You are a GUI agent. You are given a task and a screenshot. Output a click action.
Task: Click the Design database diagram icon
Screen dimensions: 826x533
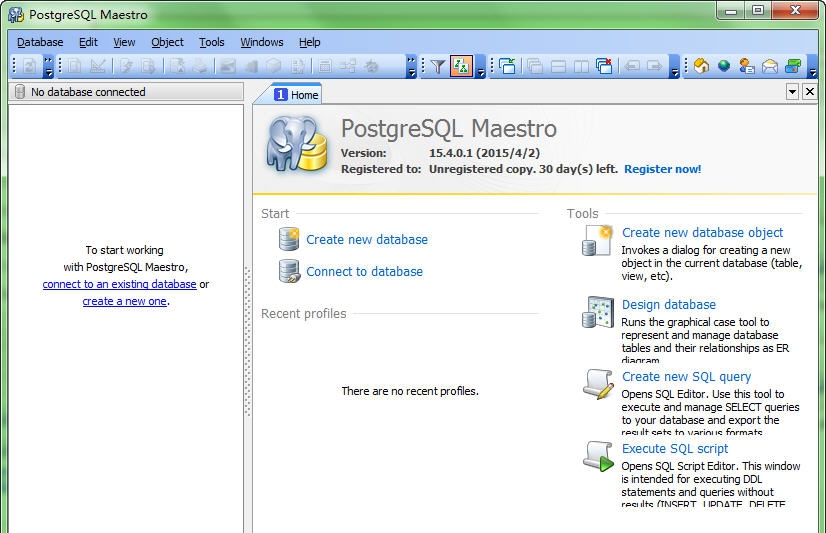[598, 312]
